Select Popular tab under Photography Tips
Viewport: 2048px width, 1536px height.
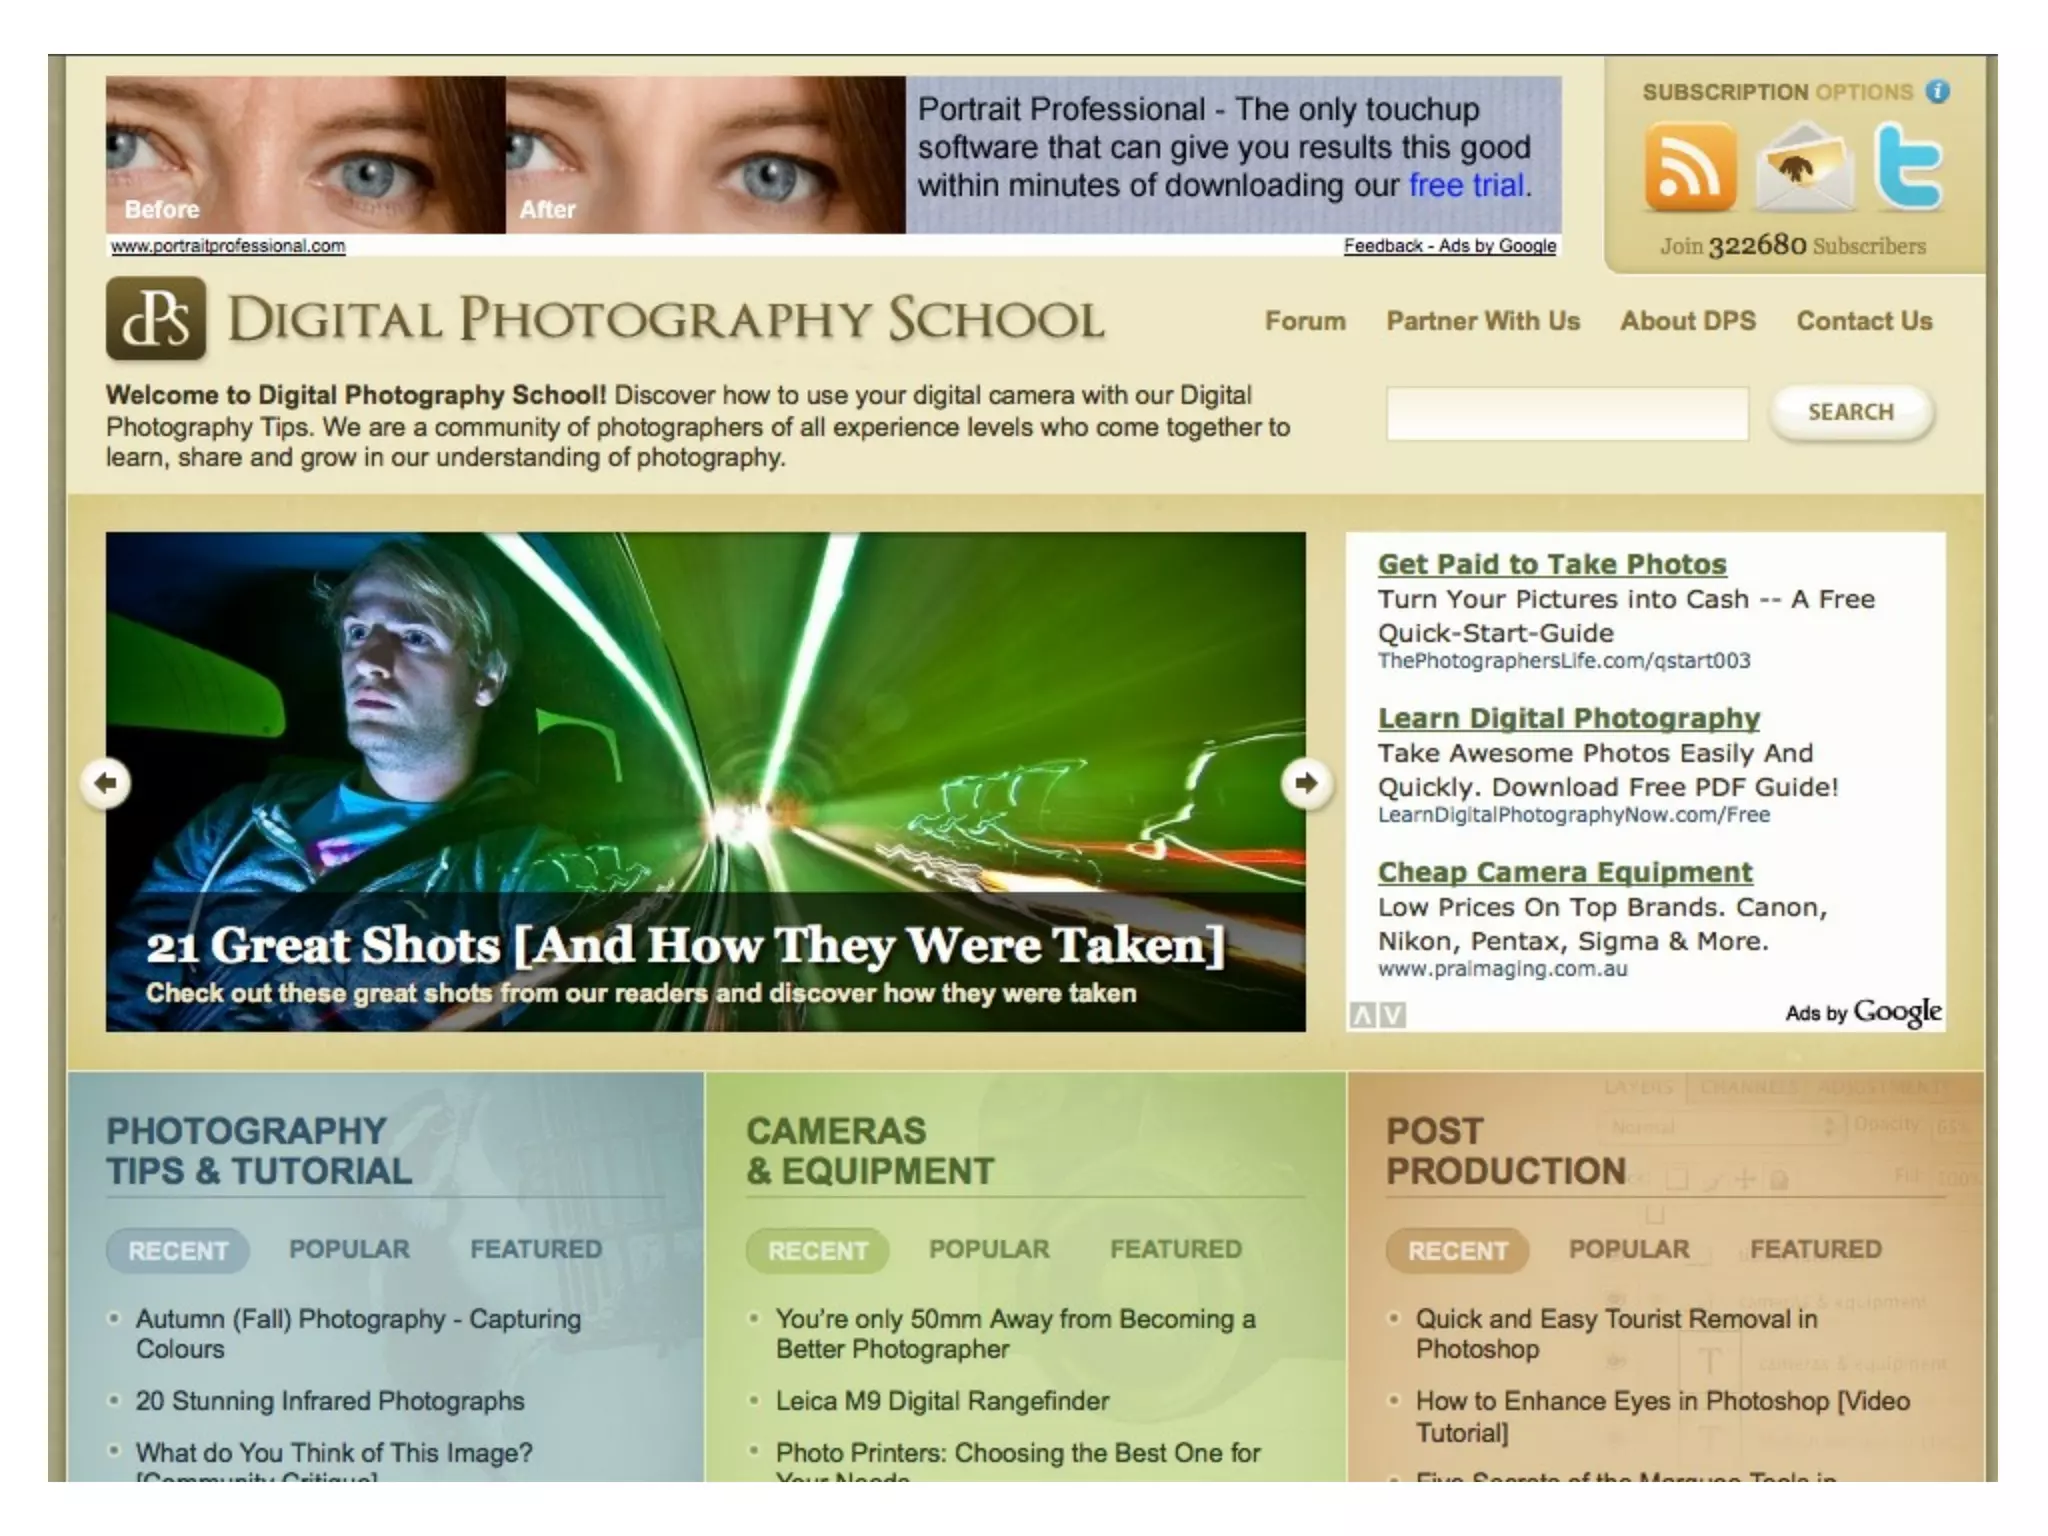click(349, 1249)
